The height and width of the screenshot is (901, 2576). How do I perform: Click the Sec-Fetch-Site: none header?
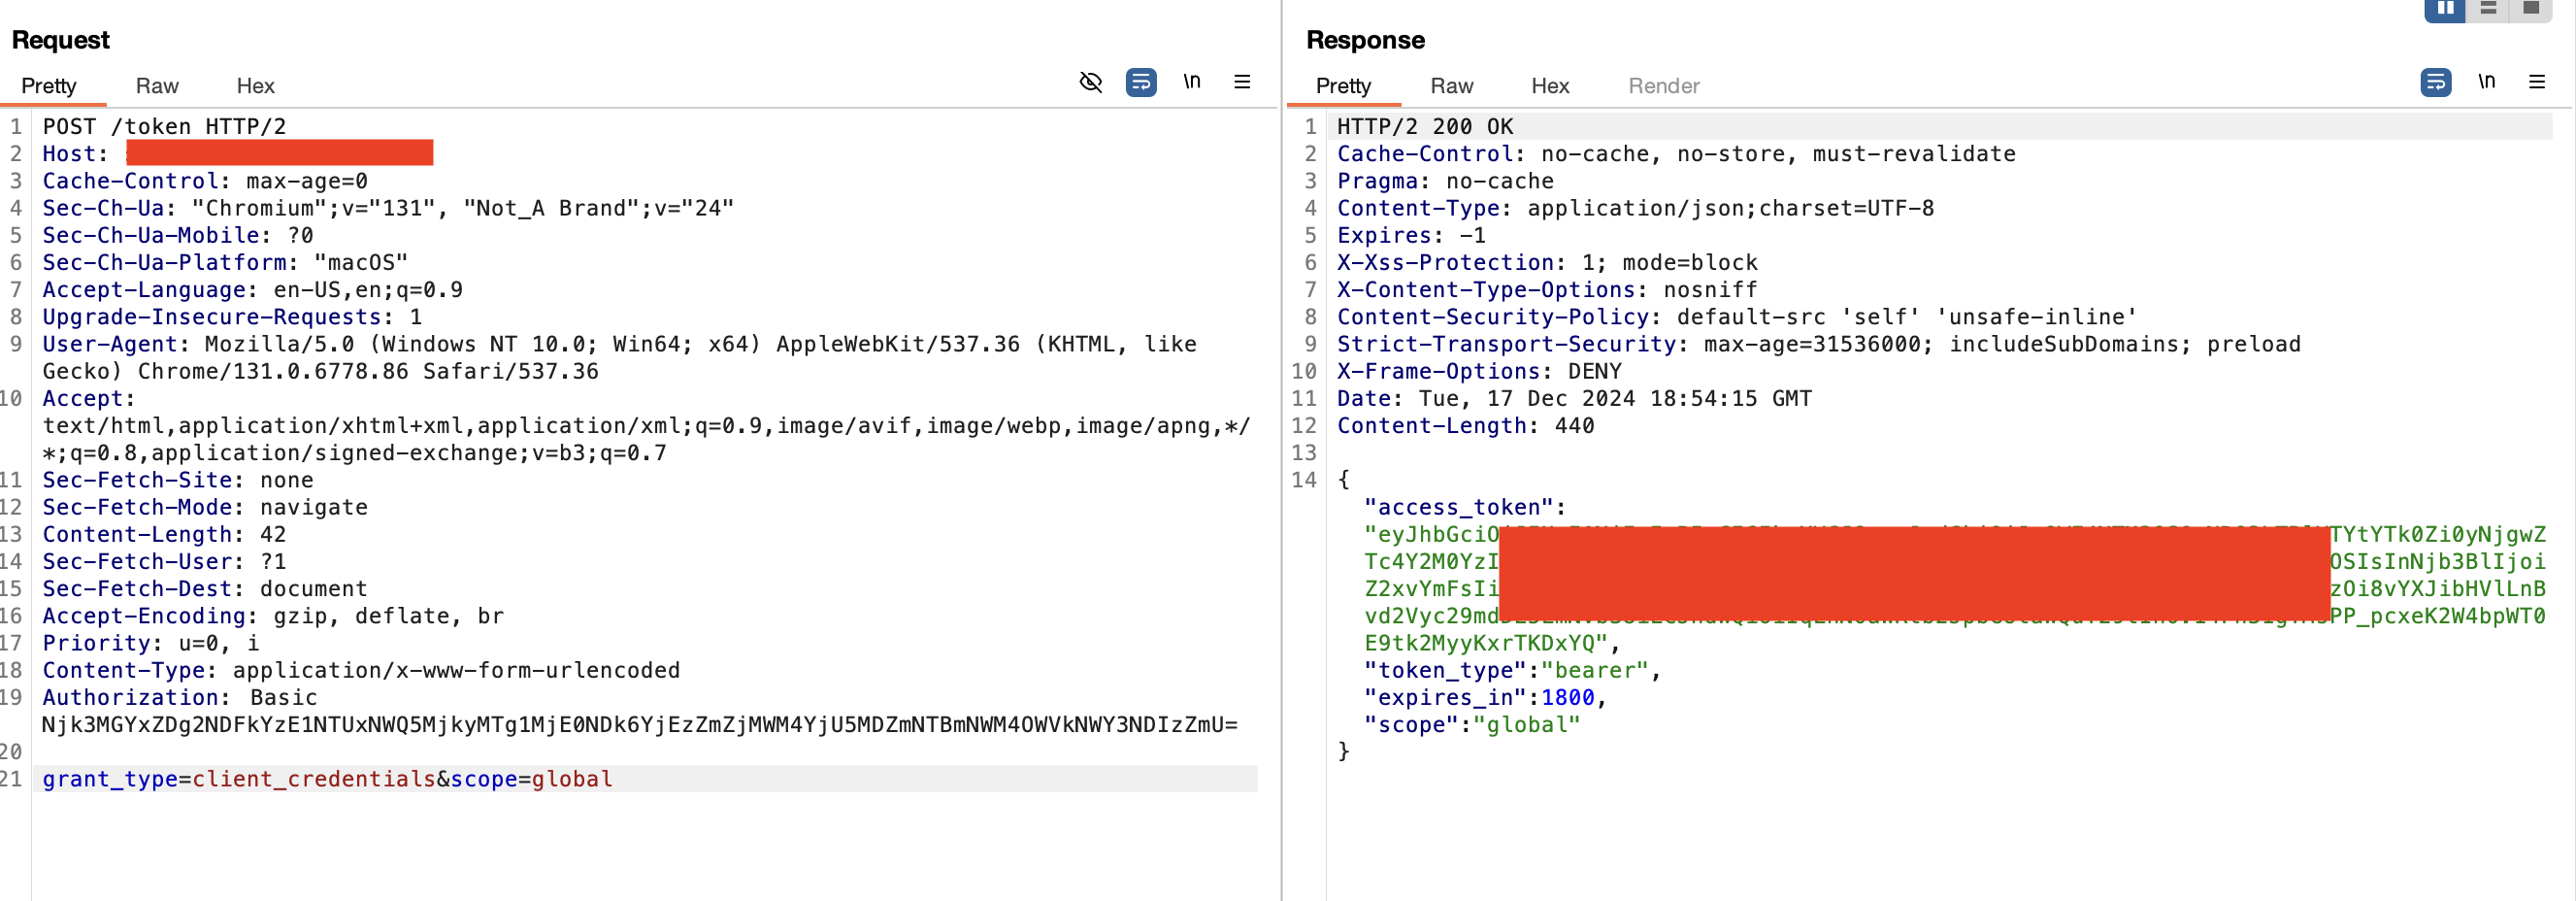coord(178,480)
